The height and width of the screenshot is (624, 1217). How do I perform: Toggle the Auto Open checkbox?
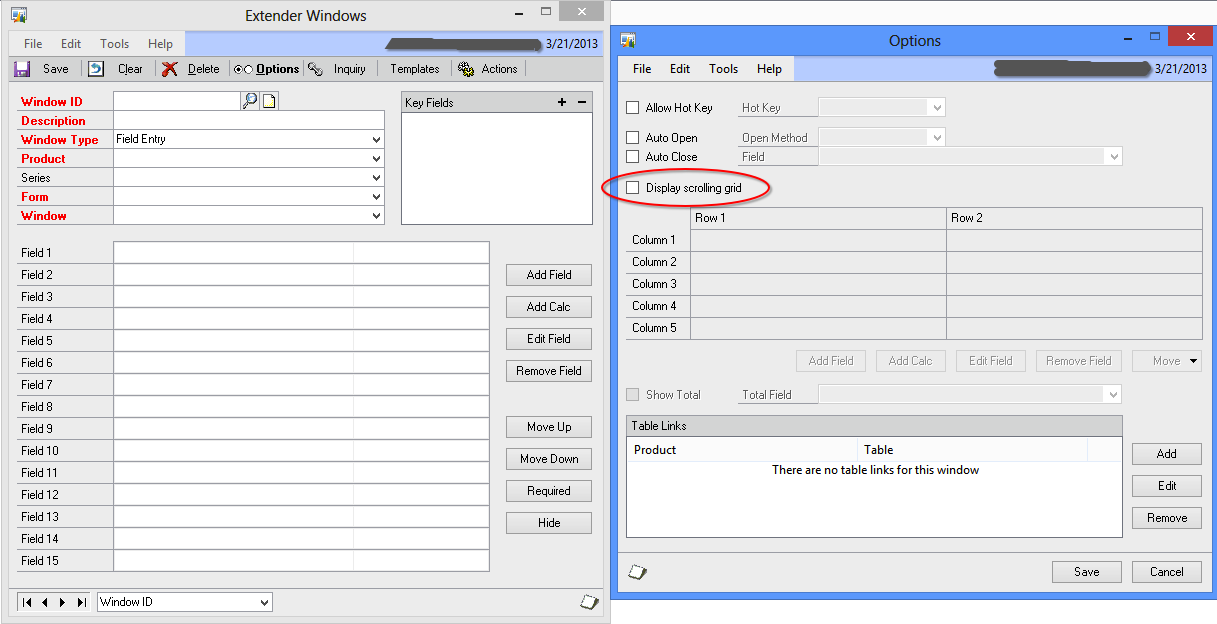point(632,138)
